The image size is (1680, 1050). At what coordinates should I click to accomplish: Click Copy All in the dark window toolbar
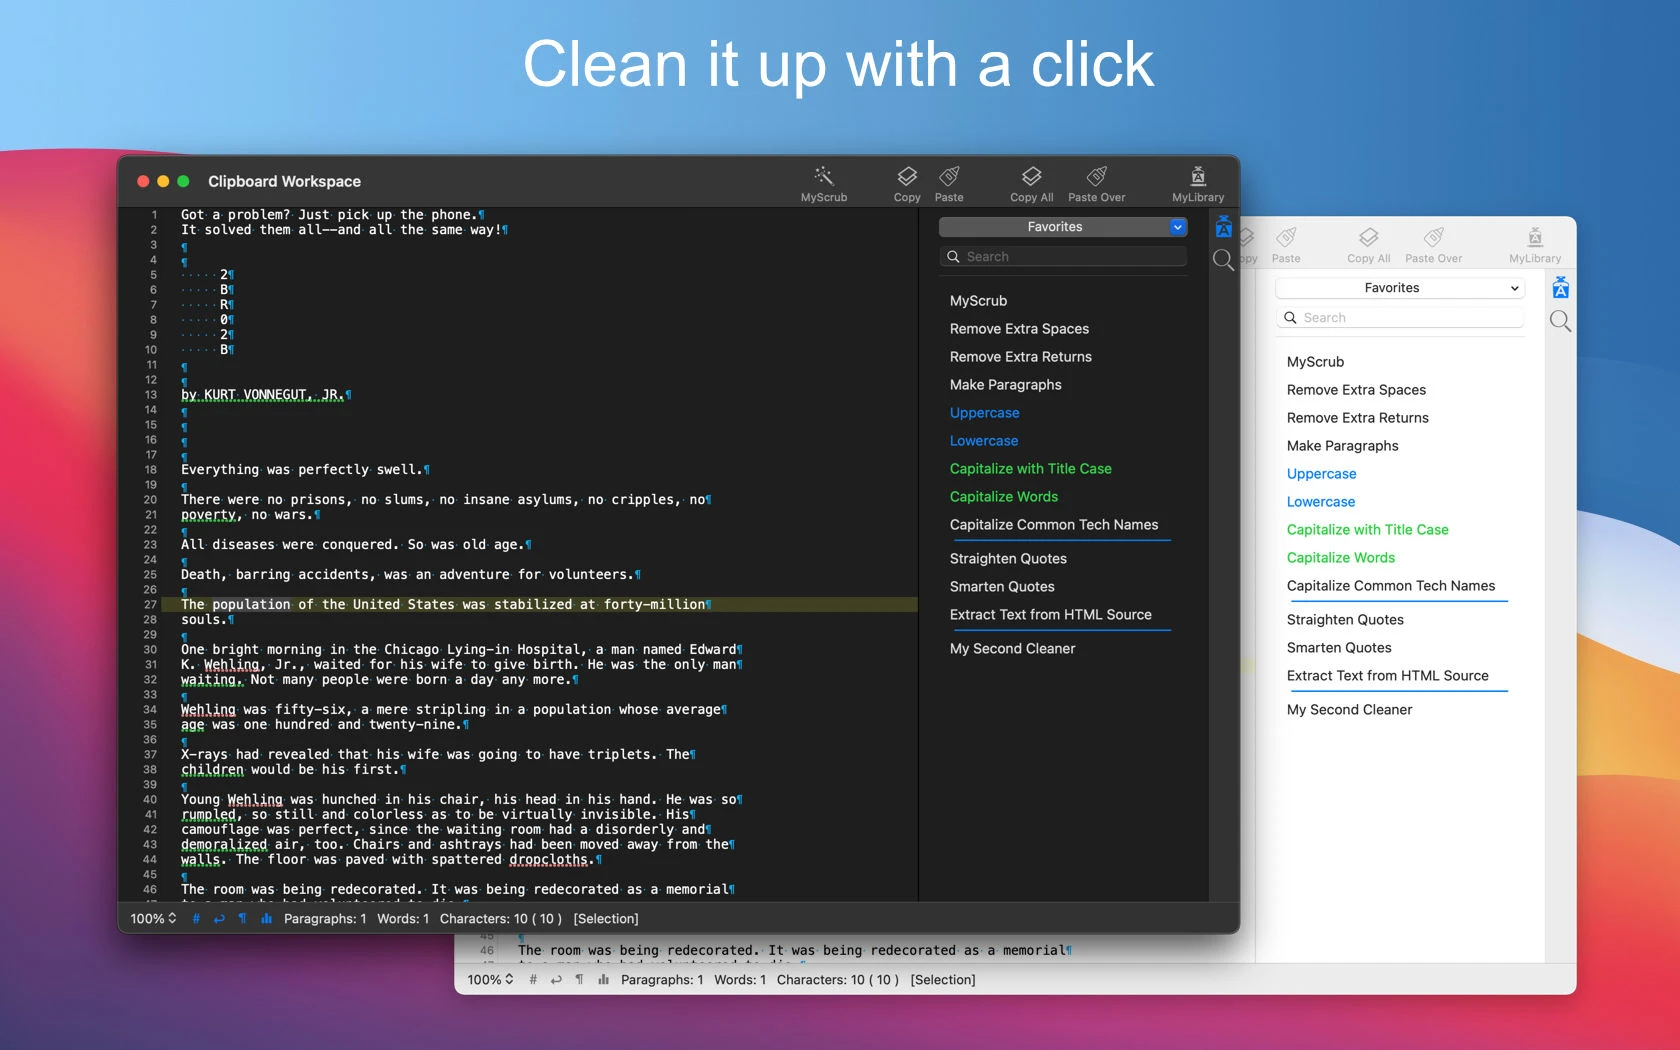coord(1031,177)
